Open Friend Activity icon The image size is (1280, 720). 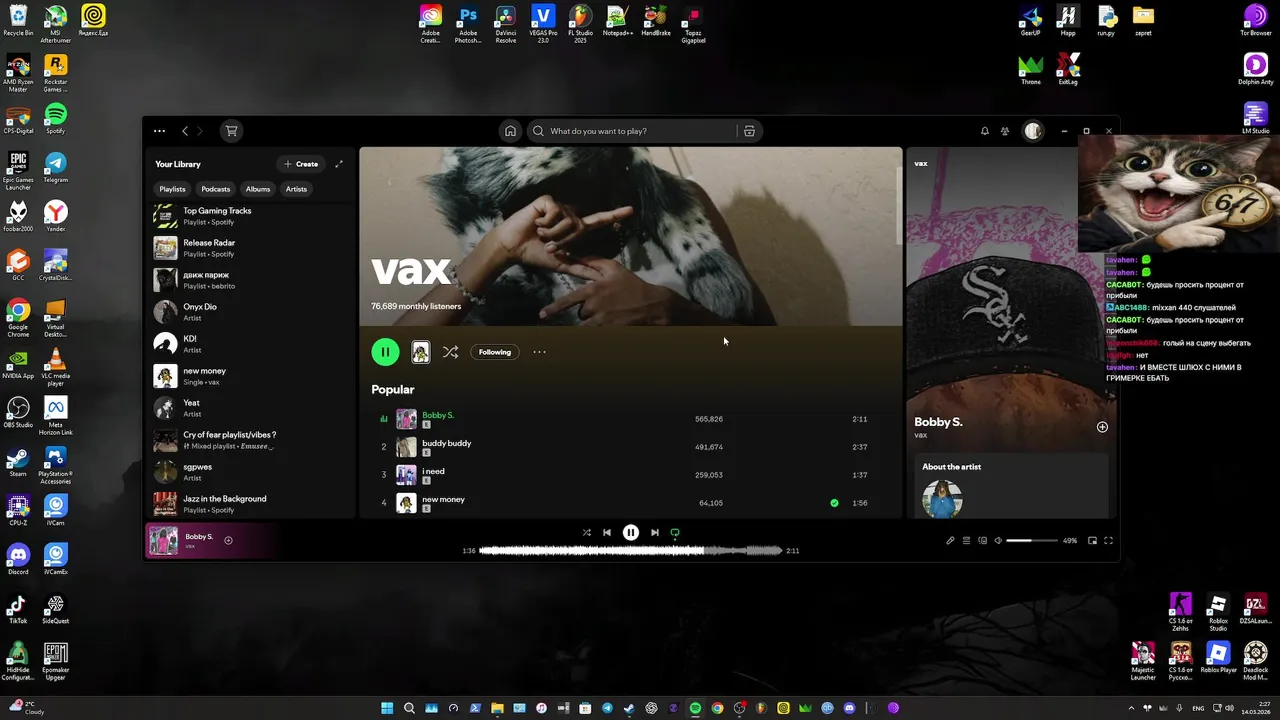tap(1005, 131)
